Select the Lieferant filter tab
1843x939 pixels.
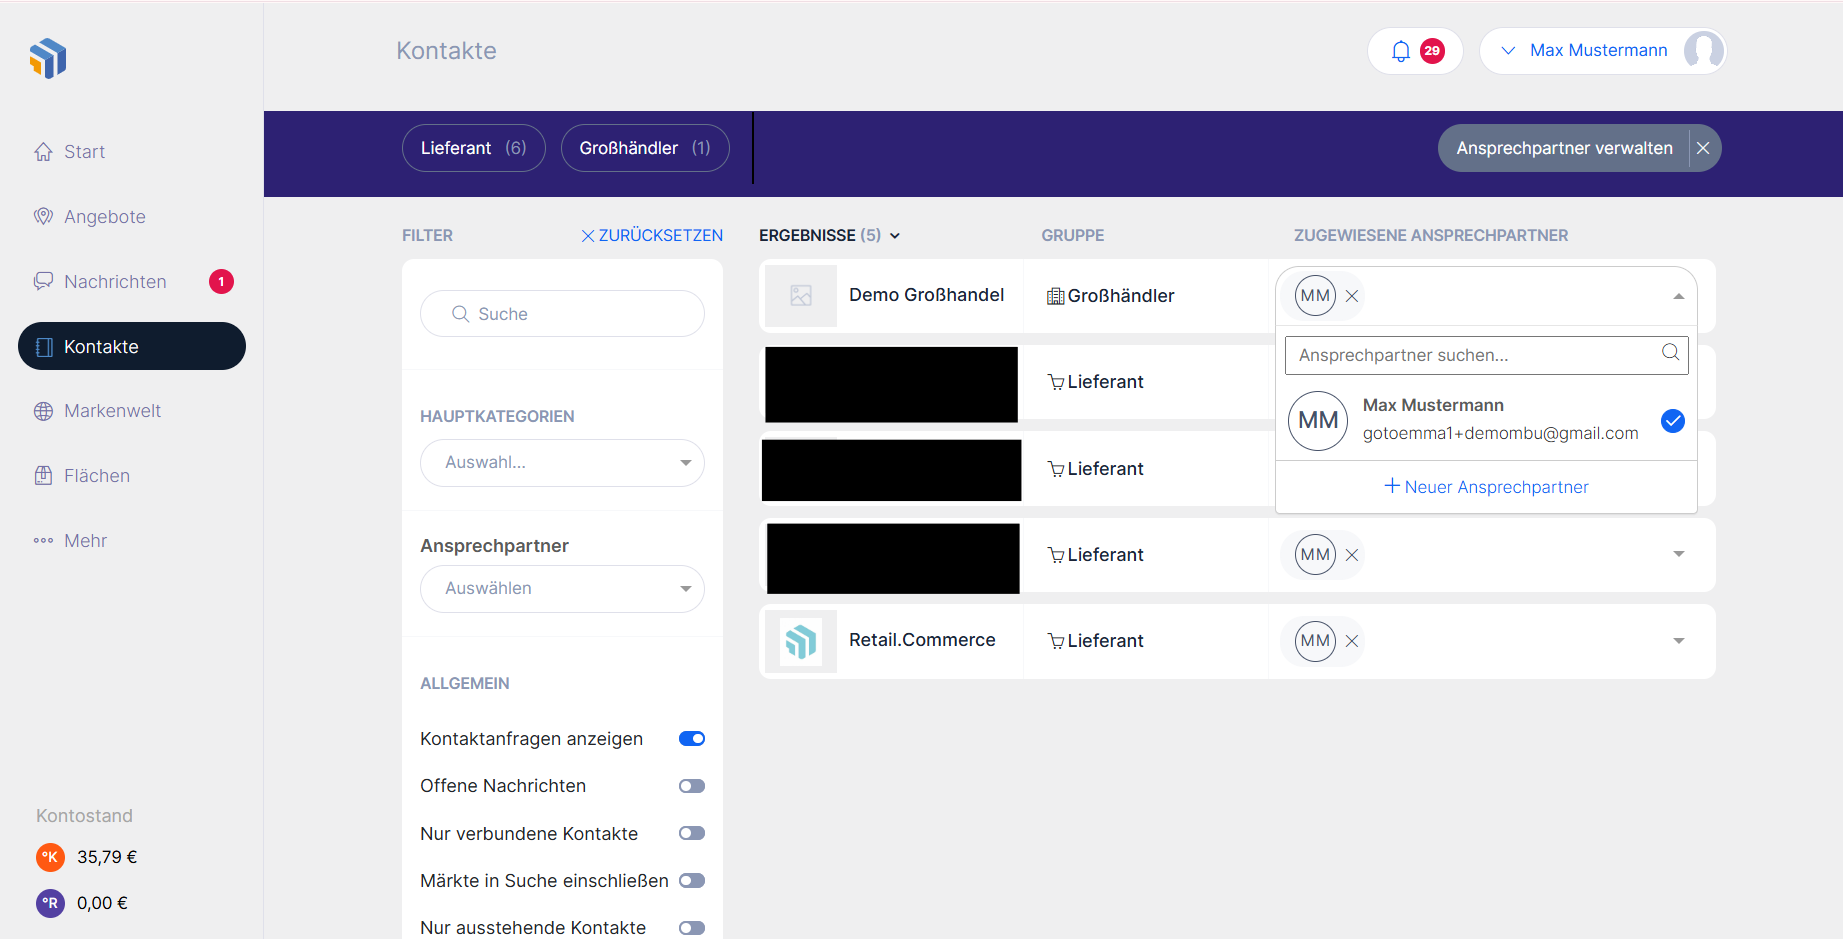pyautogui.click(x=473, y=148)
